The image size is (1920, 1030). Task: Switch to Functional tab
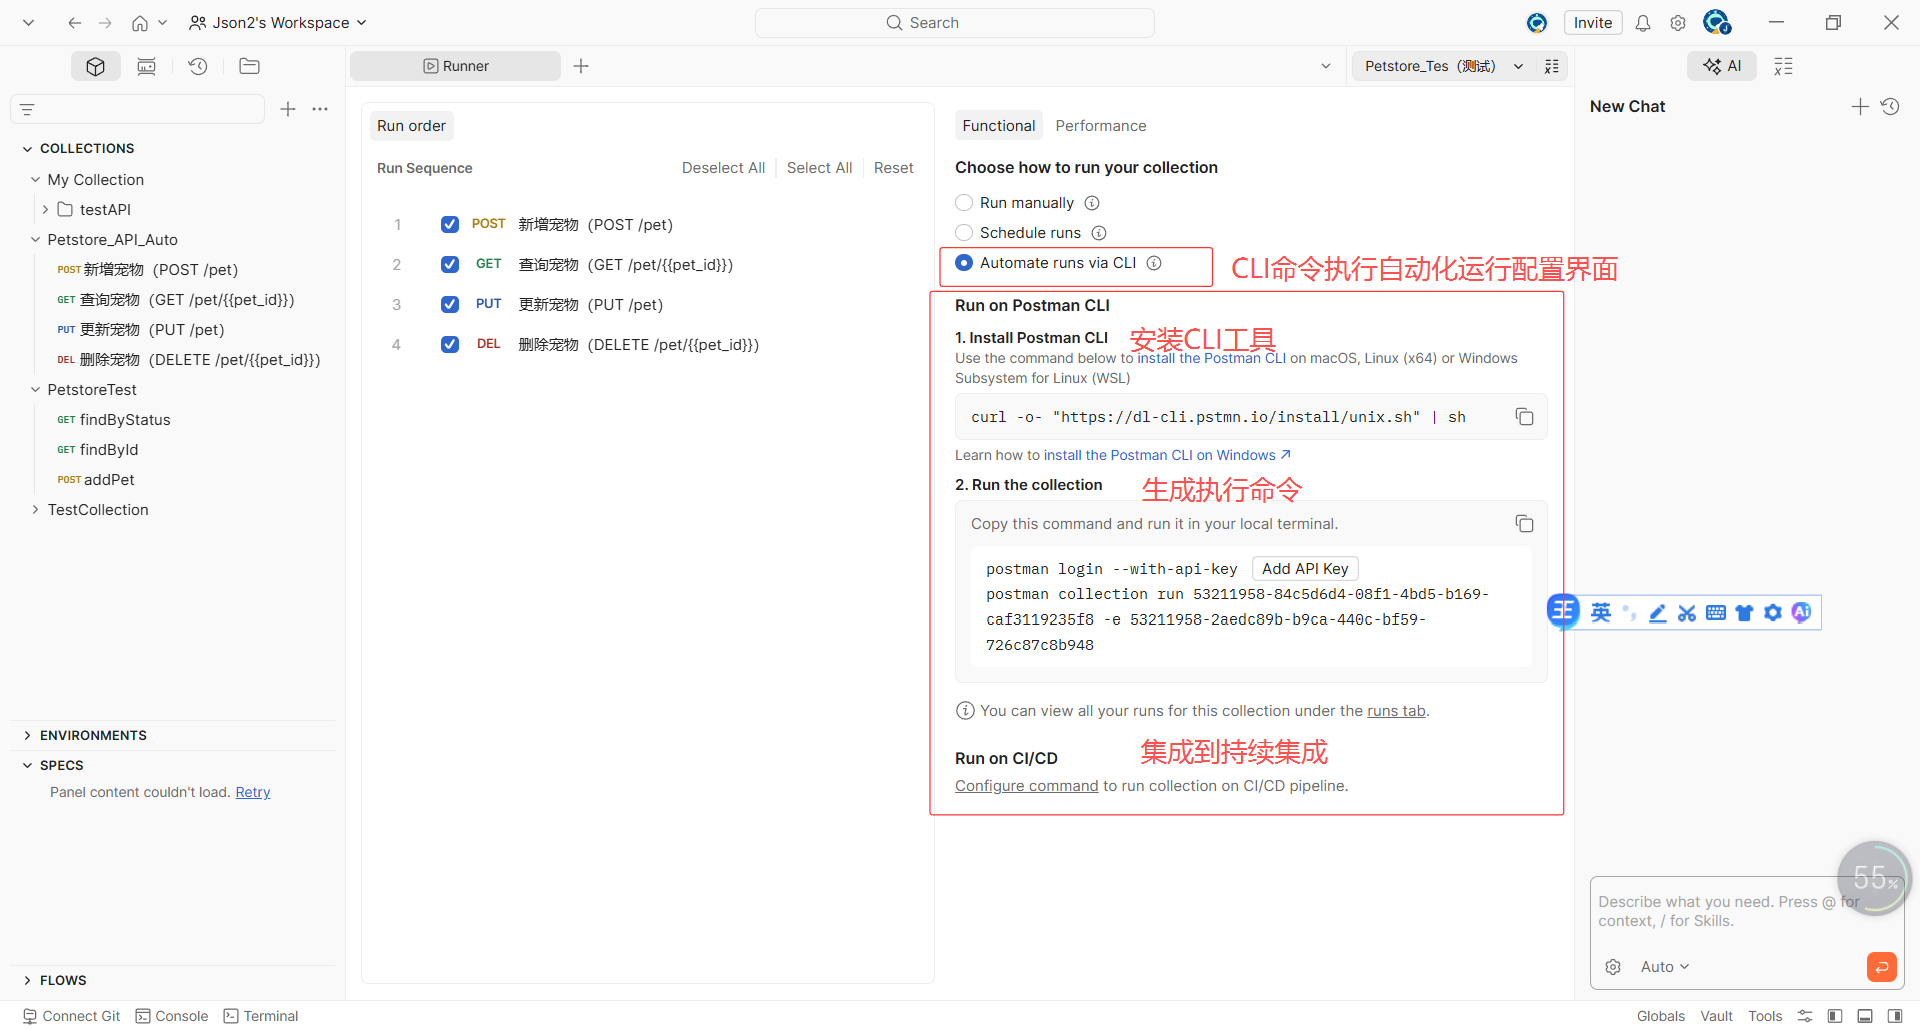998,126
